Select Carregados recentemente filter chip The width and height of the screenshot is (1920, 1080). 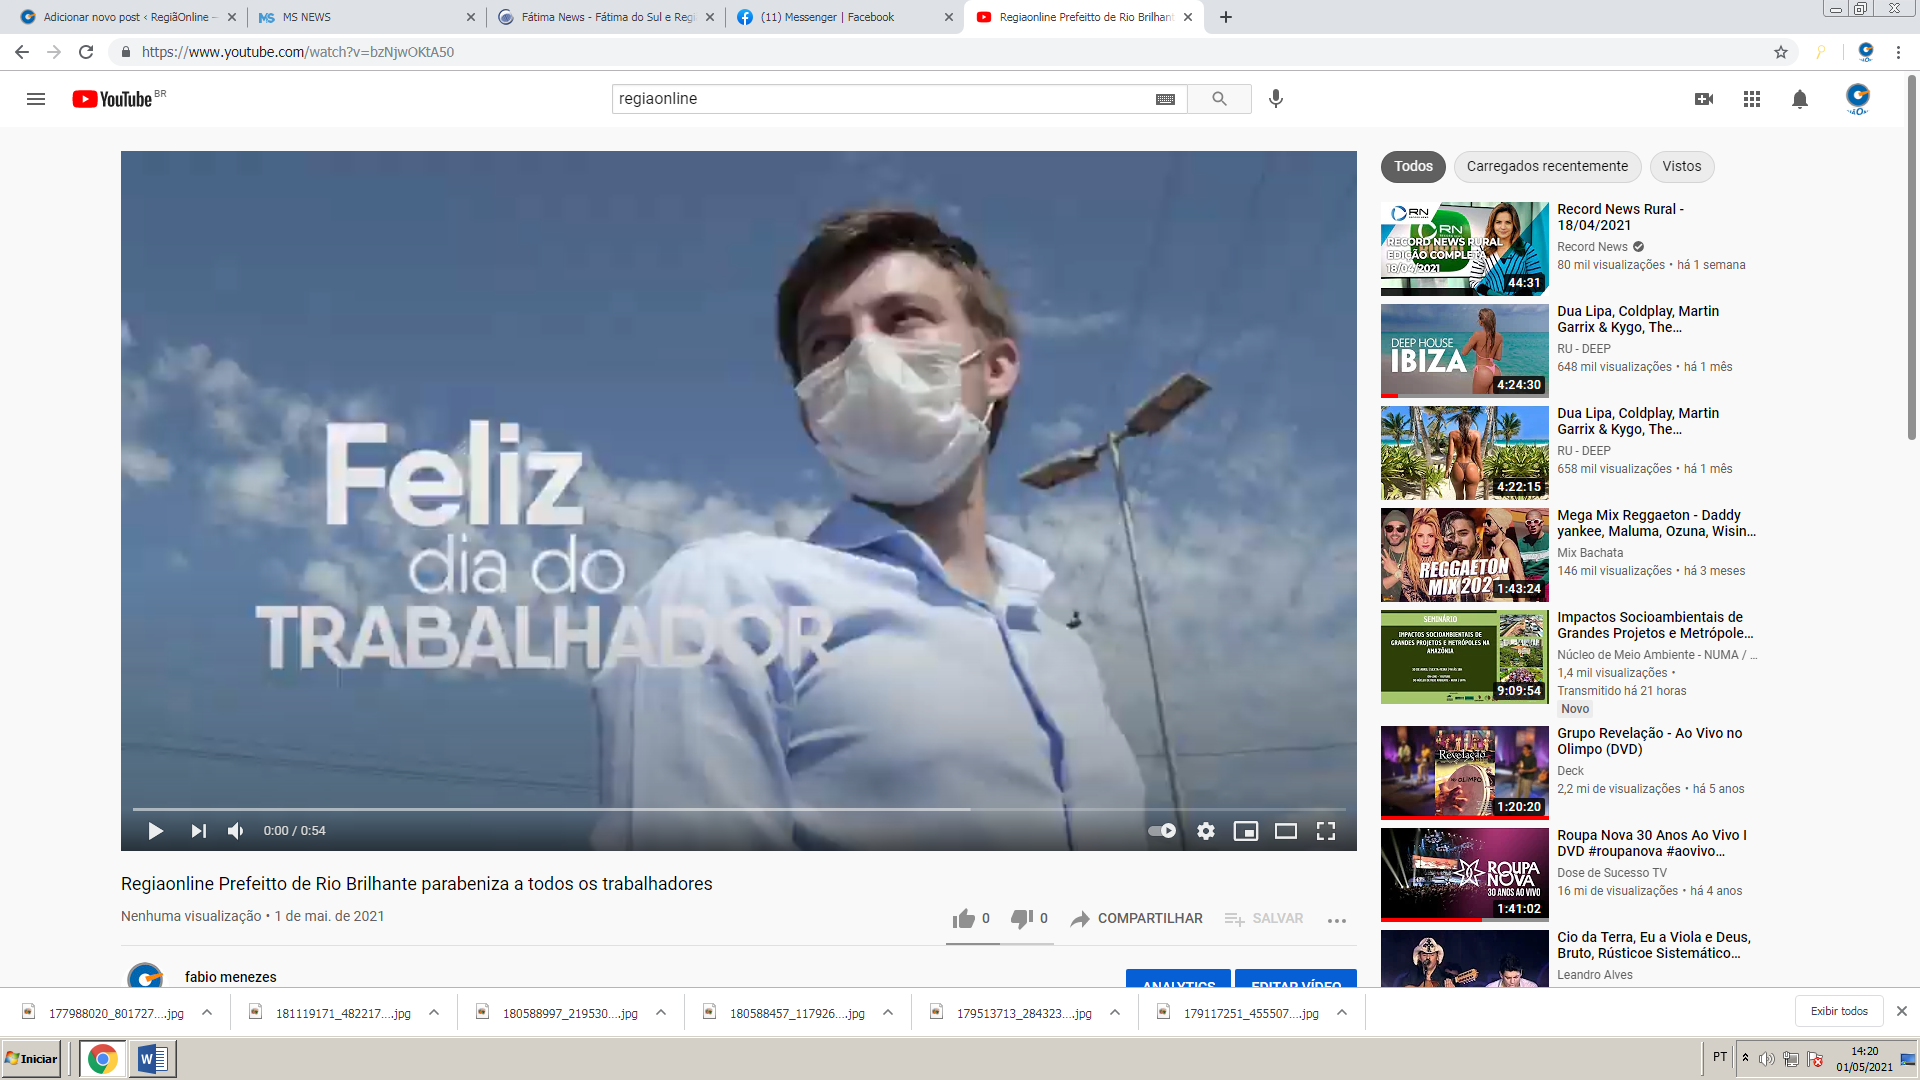[1547, 167]
